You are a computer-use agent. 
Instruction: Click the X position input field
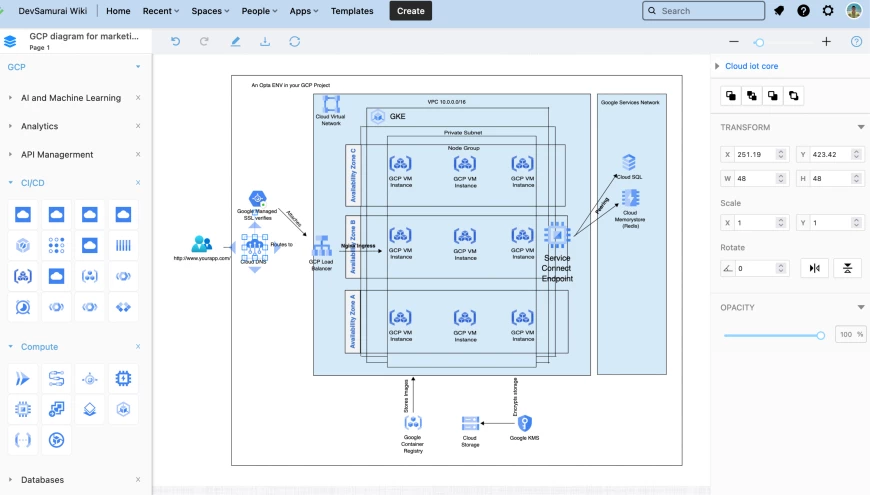pos(754,154)
